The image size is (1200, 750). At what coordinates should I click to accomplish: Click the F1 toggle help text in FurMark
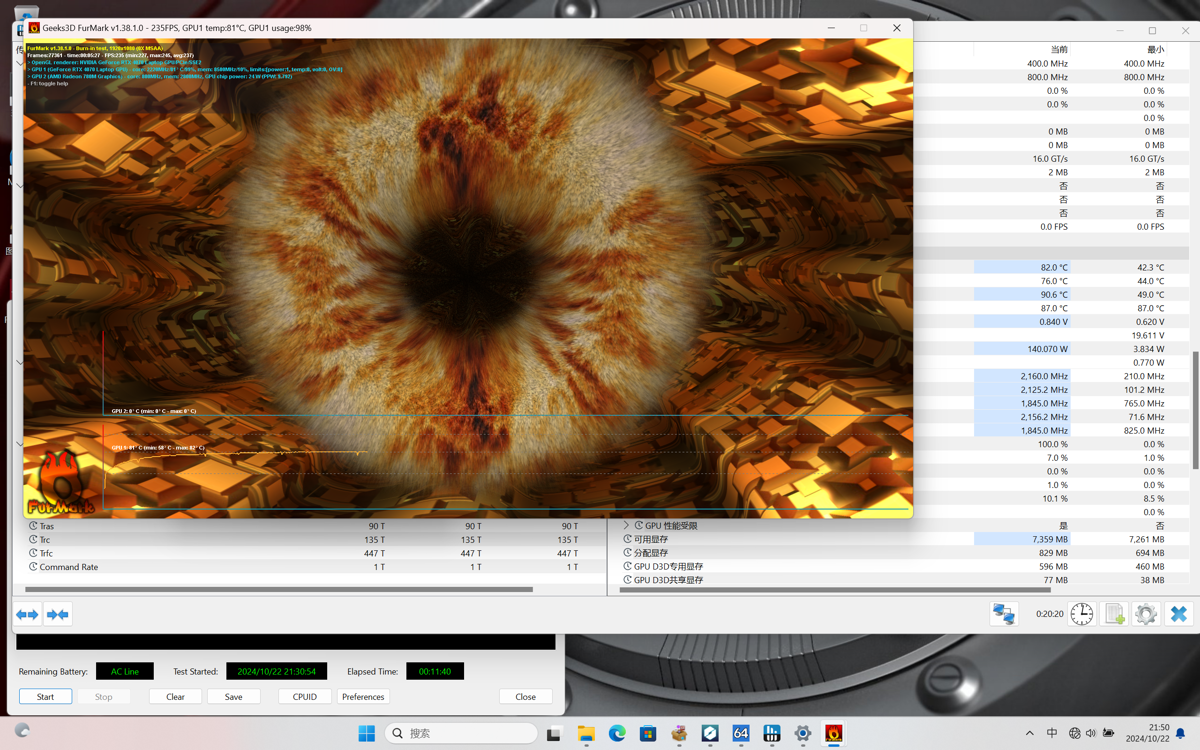click(48, 84)
